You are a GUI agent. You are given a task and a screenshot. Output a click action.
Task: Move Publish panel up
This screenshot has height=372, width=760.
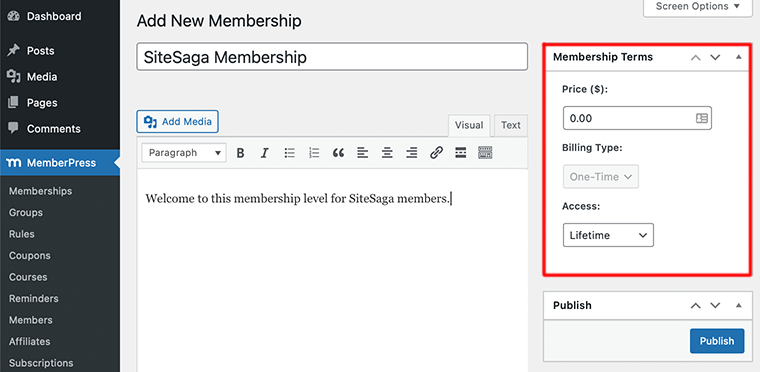click(696, 306)
